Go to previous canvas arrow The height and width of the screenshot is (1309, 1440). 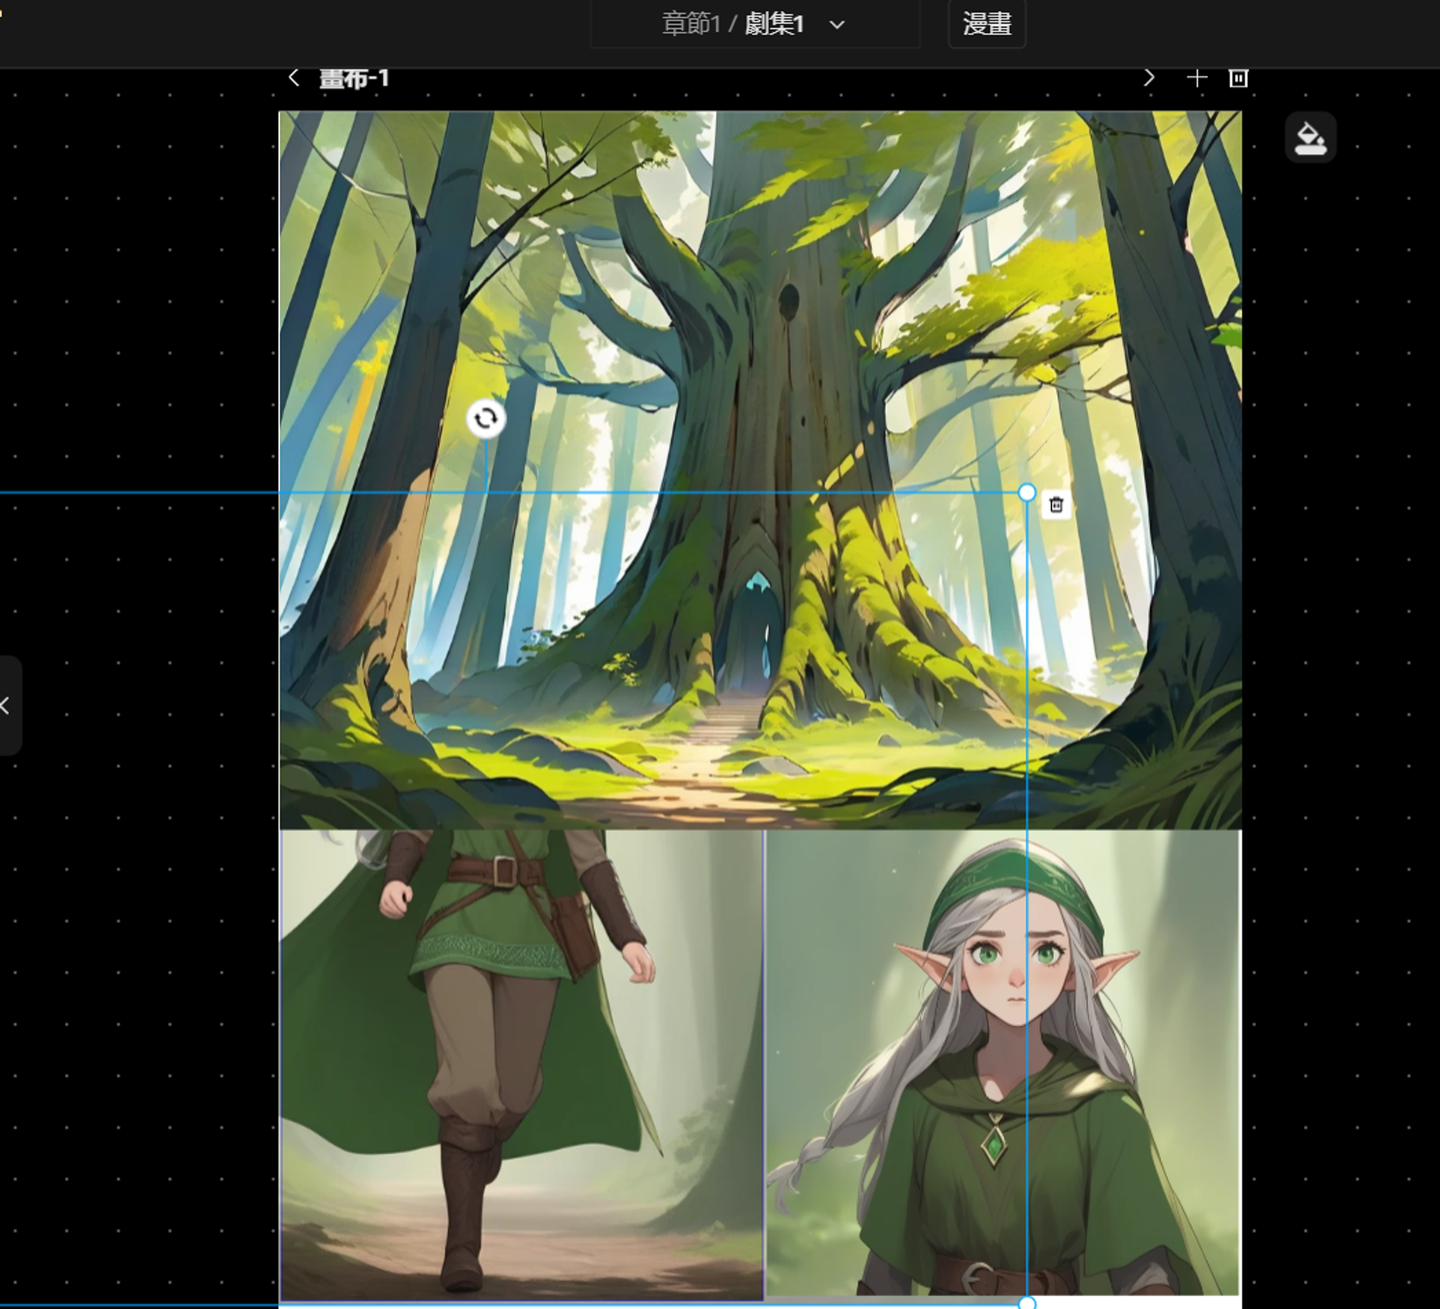tap(293, 78)
